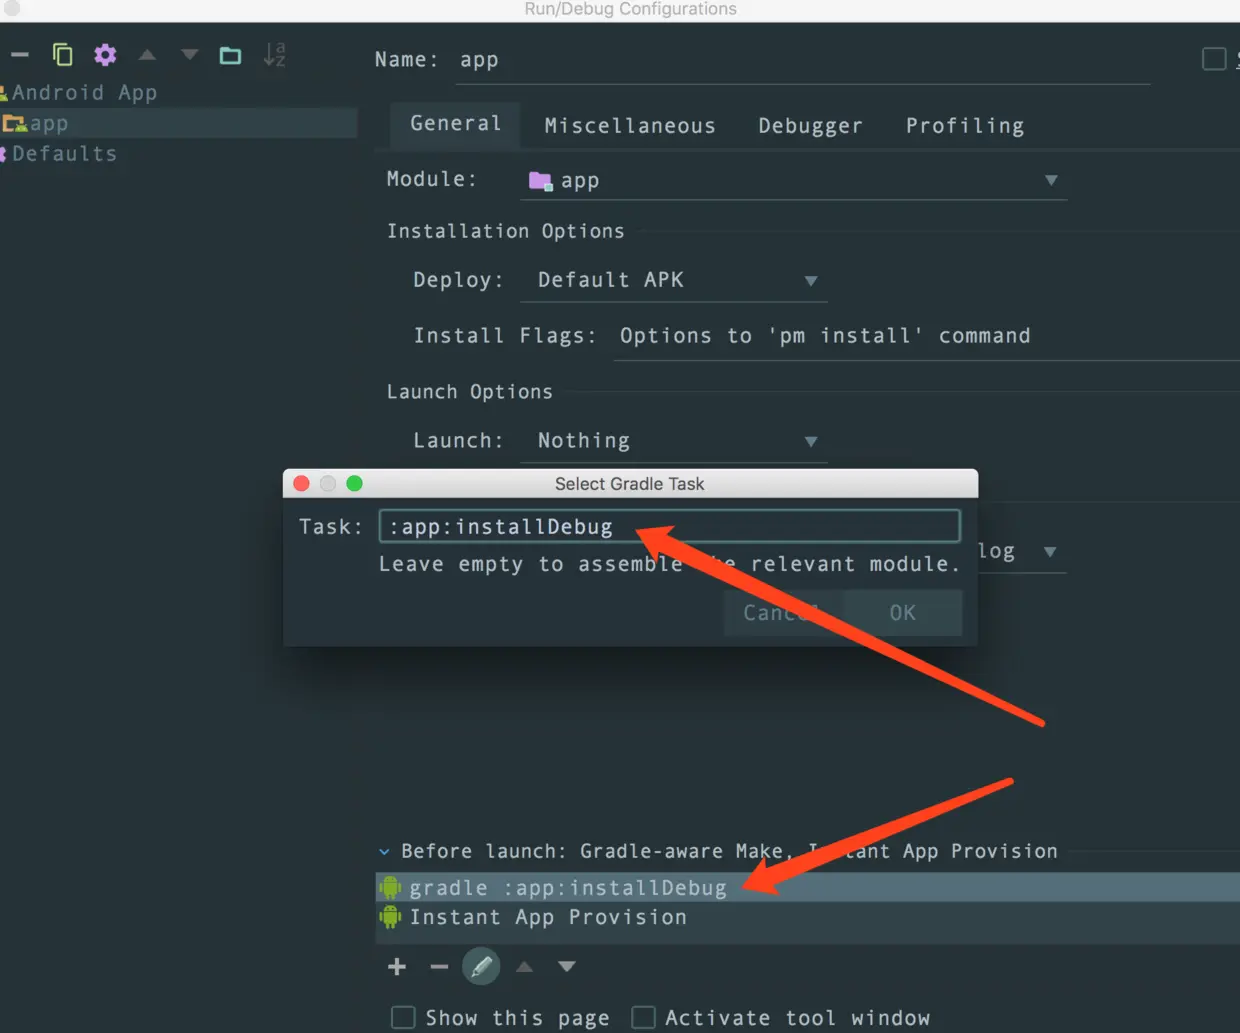Remove configuration with the minus toolbar icon
Screen dimensions: 1240x1033
pyautogui.click(x=20, y=55)
